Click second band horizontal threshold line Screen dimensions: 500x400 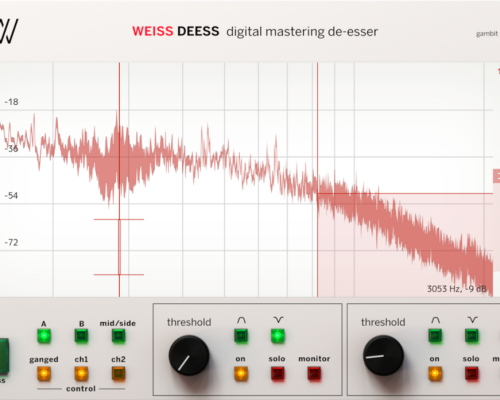[405, 193]
